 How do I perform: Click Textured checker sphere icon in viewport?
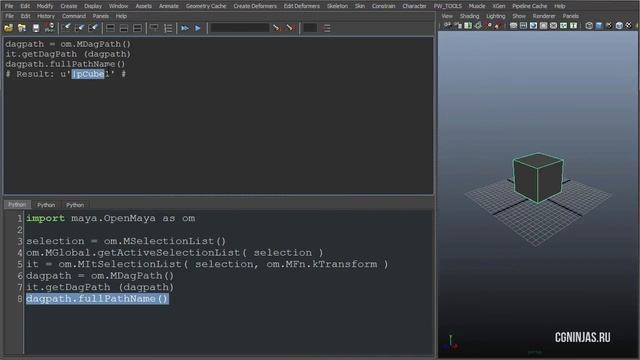coord(629,25)
